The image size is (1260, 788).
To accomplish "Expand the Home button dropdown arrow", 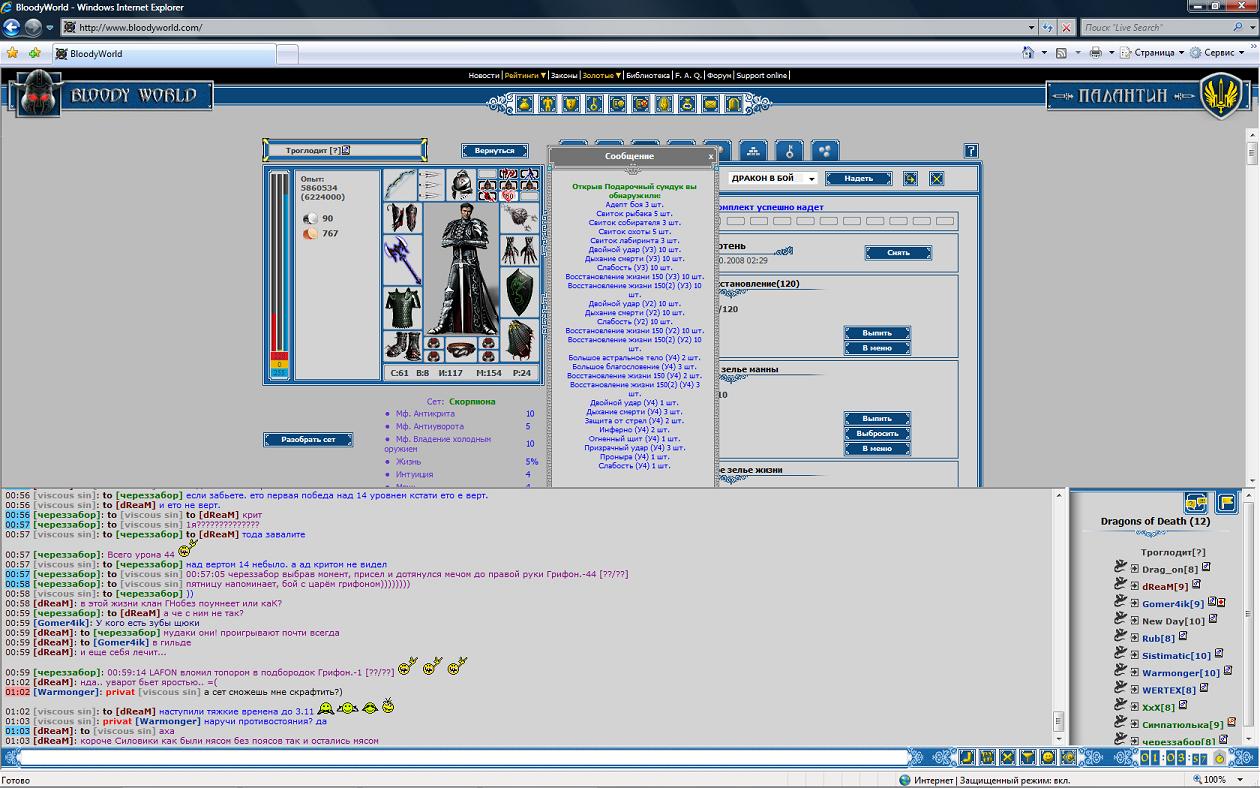I will (1044, 53).
